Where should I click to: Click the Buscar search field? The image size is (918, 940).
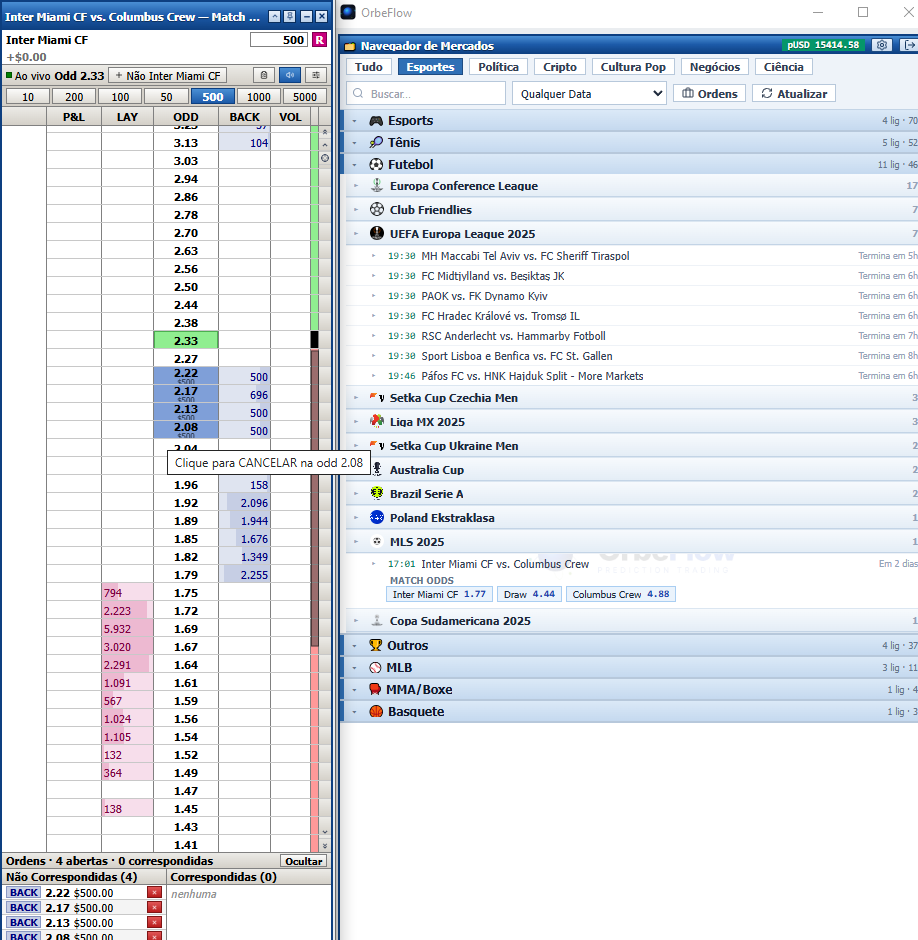(426, 94)
